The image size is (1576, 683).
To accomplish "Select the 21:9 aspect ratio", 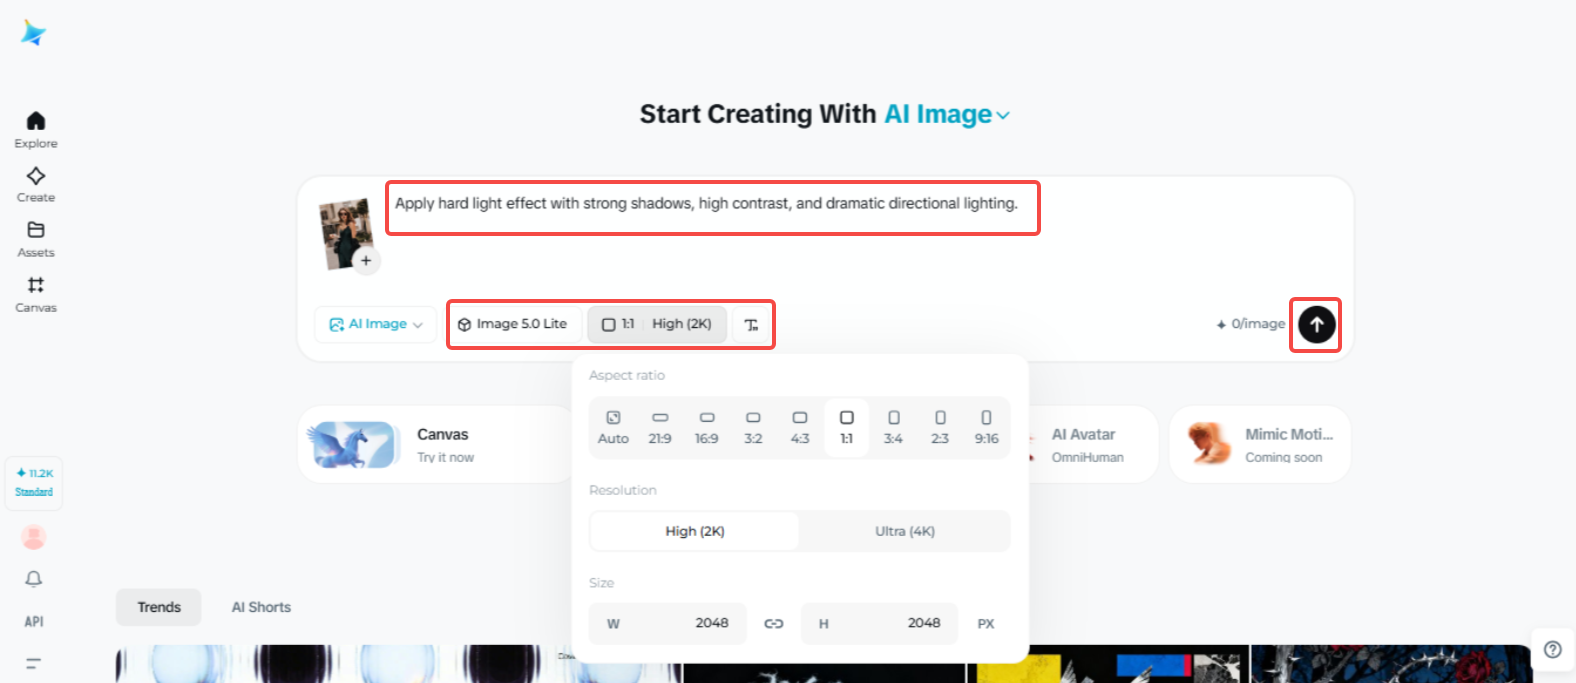I will [660, 427].
